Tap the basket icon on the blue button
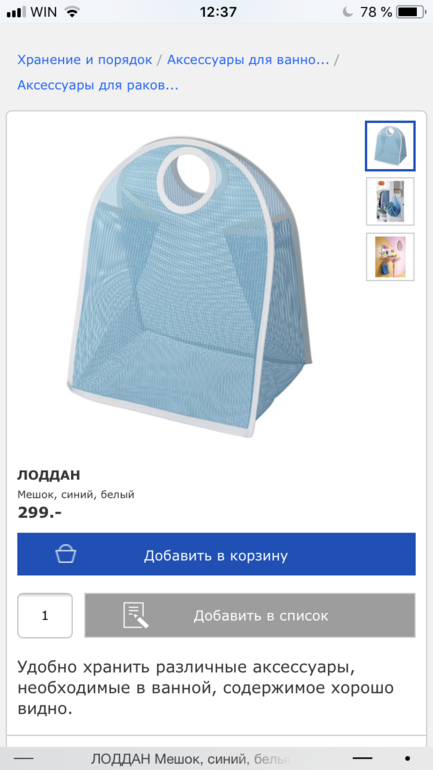Image resolution: width=433 pixels, height=770 pixels. tap(66, 554)
